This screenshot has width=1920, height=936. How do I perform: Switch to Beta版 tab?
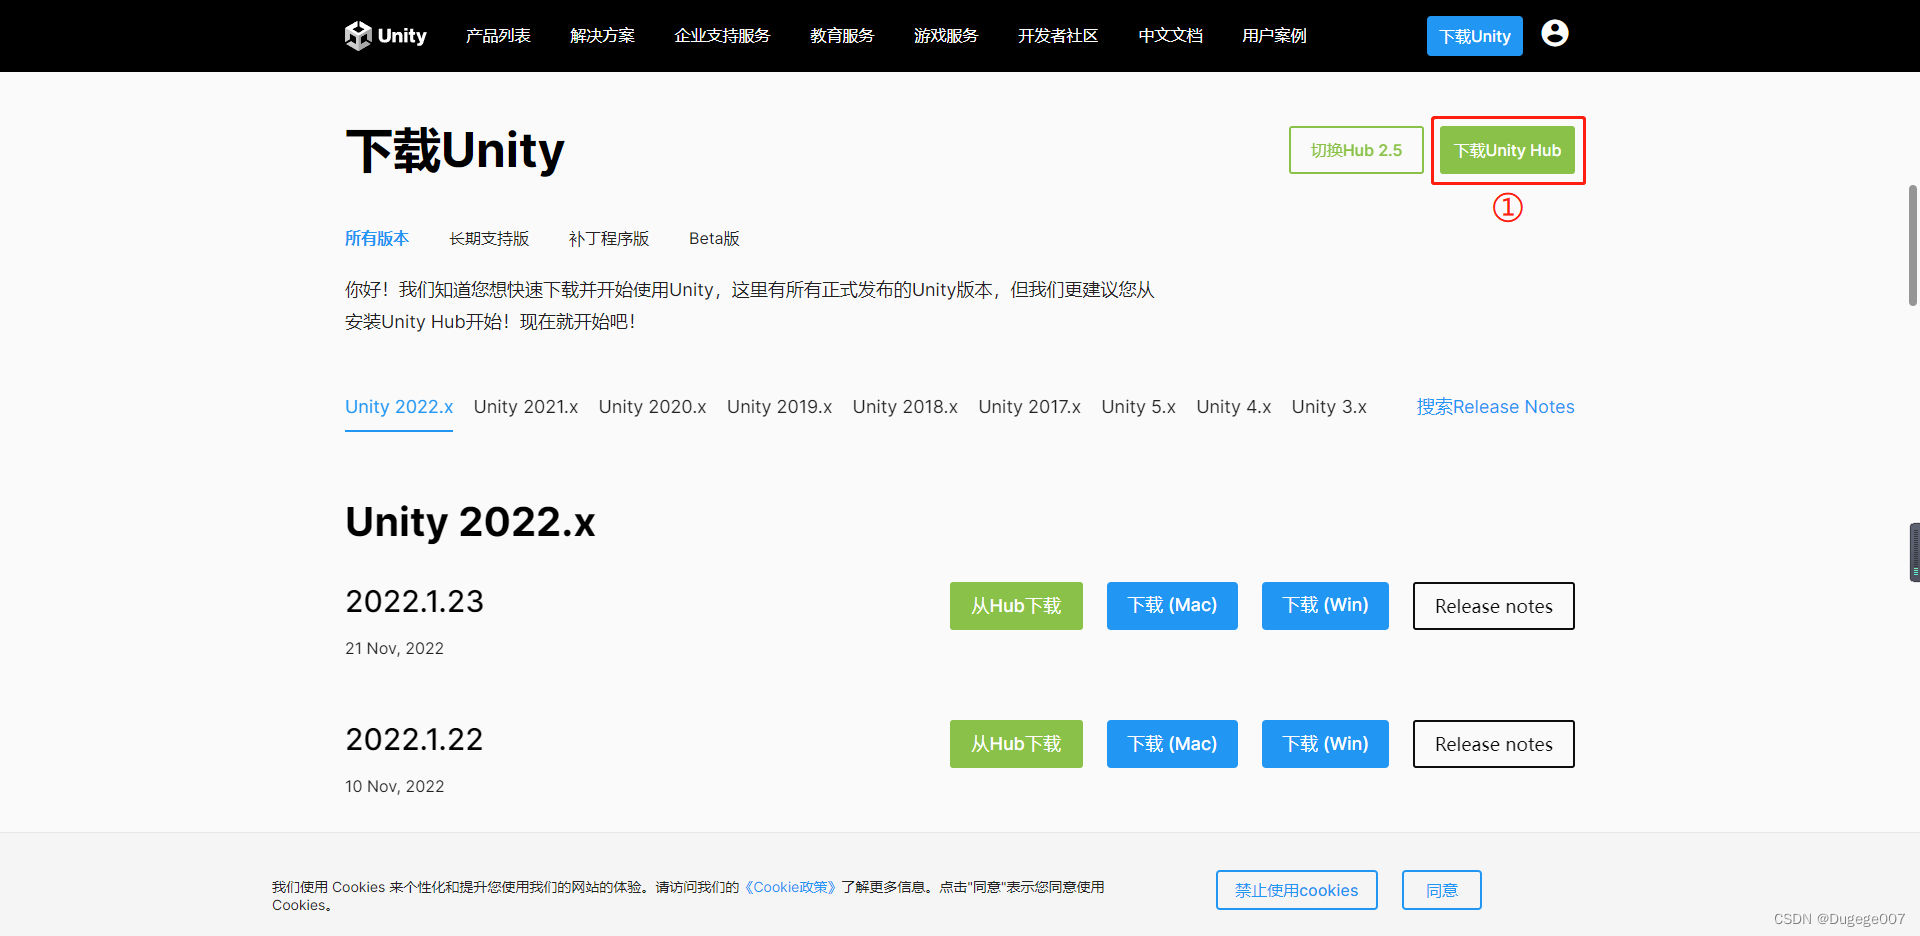714,238
